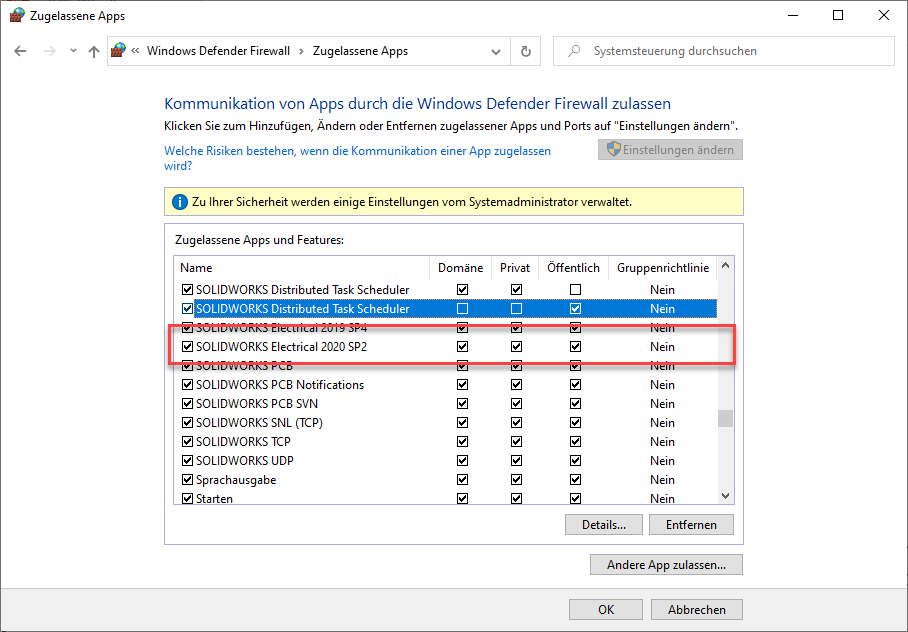
Task: Click the double chevron before Windows Defender Firewall
Action: click(135, 51)
